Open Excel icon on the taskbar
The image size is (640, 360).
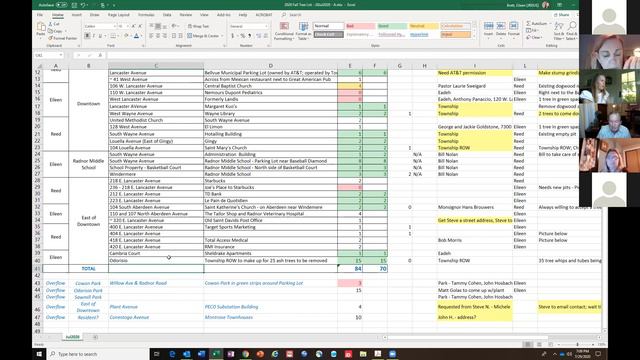pos(216,354)
